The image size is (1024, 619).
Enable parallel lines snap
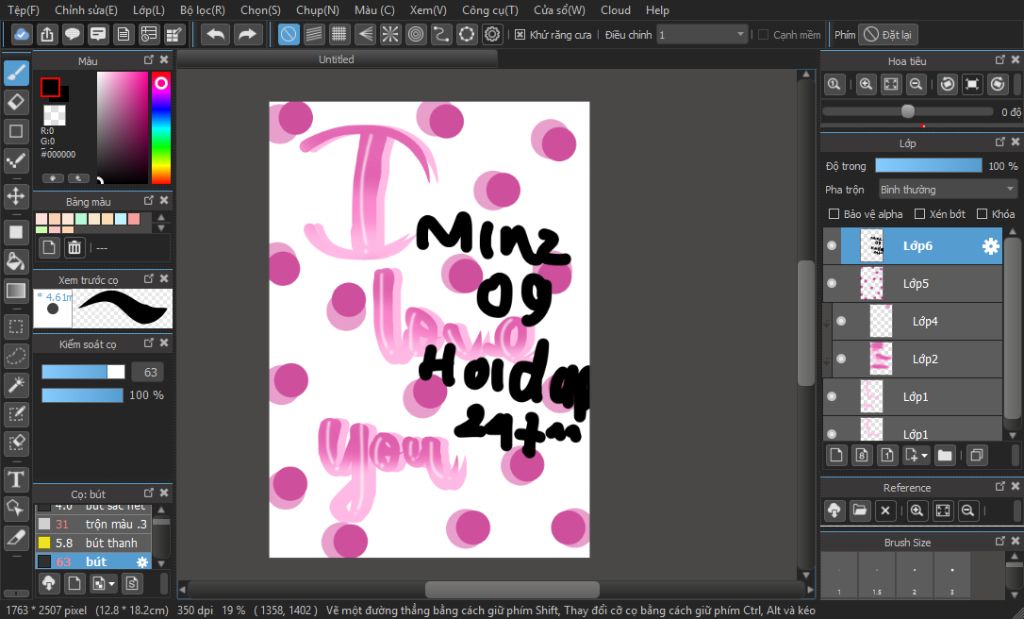tap(314, 35)
